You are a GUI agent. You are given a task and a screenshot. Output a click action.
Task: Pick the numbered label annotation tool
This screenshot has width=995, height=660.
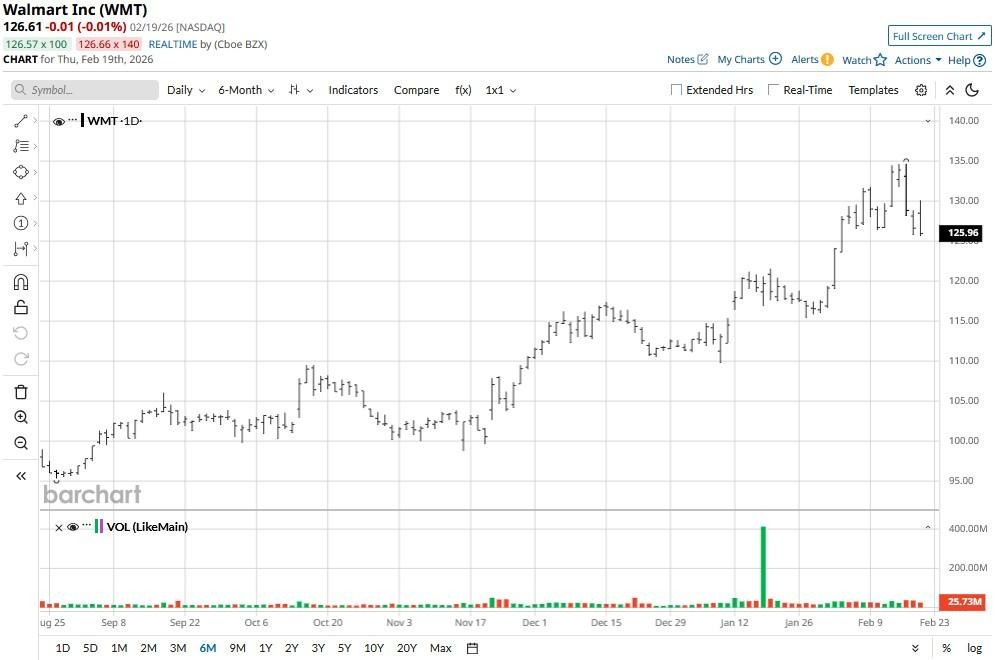point(20,223)
